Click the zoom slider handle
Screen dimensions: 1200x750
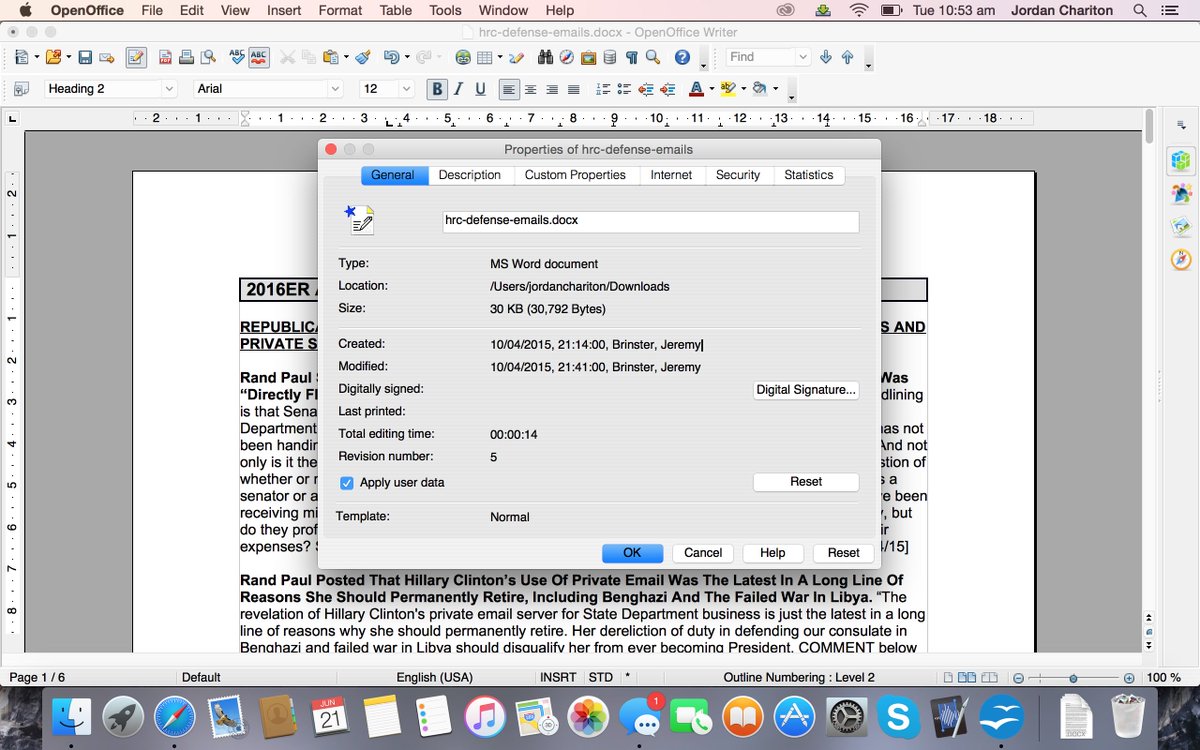tap(1073, 678)
